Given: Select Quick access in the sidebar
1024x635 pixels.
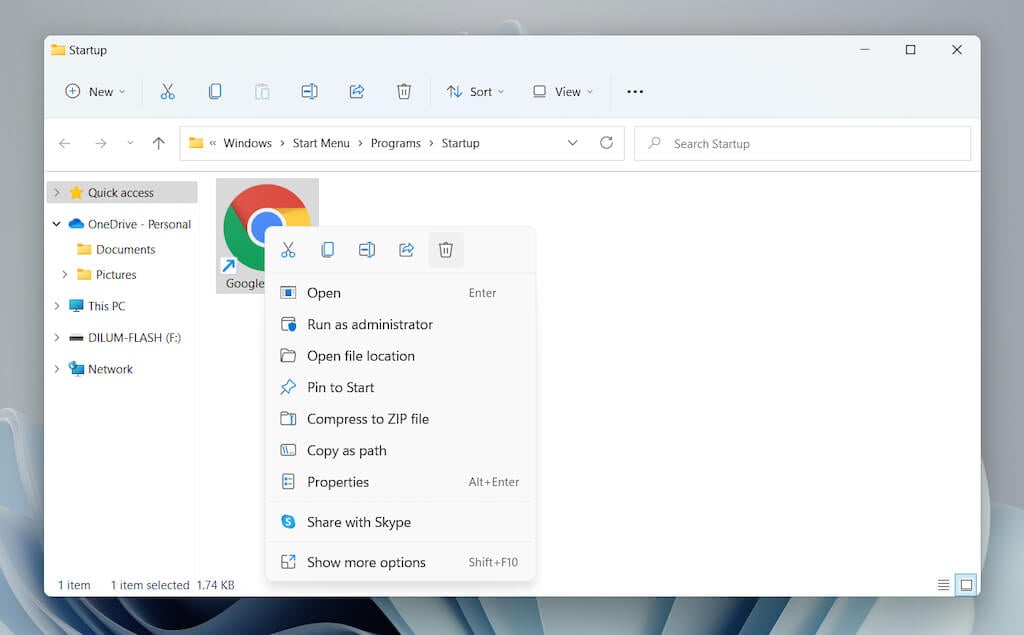Looking at the screenshot, I should tap(121, 193).
